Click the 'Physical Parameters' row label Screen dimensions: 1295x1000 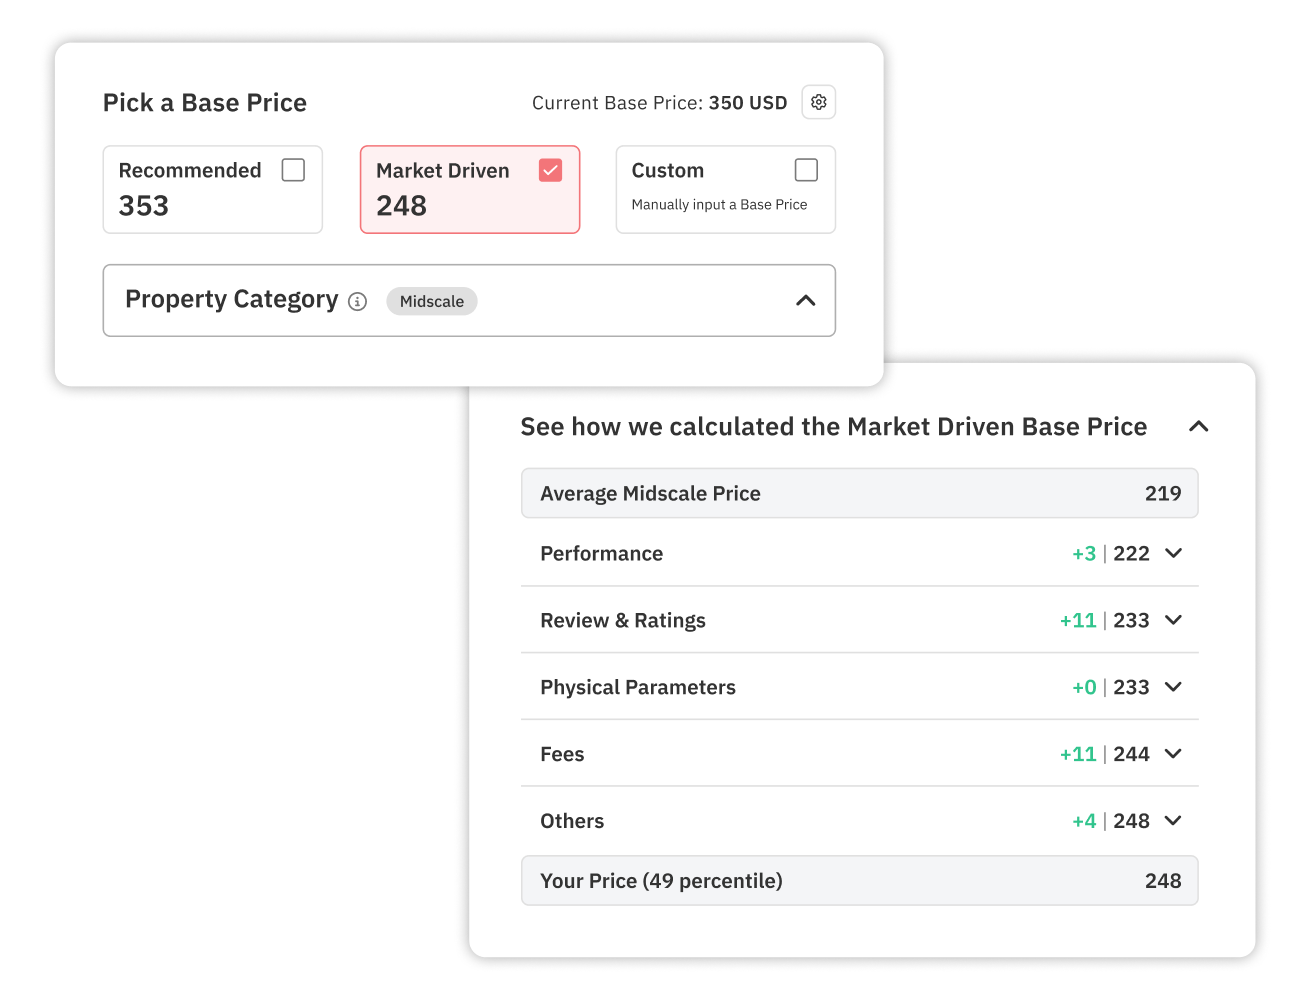pos(638,688)
